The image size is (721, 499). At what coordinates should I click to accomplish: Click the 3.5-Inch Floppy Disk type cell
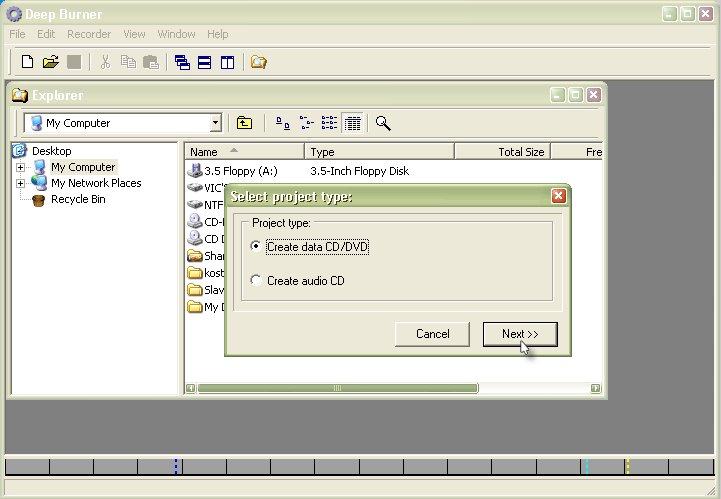tap(359, 171)
